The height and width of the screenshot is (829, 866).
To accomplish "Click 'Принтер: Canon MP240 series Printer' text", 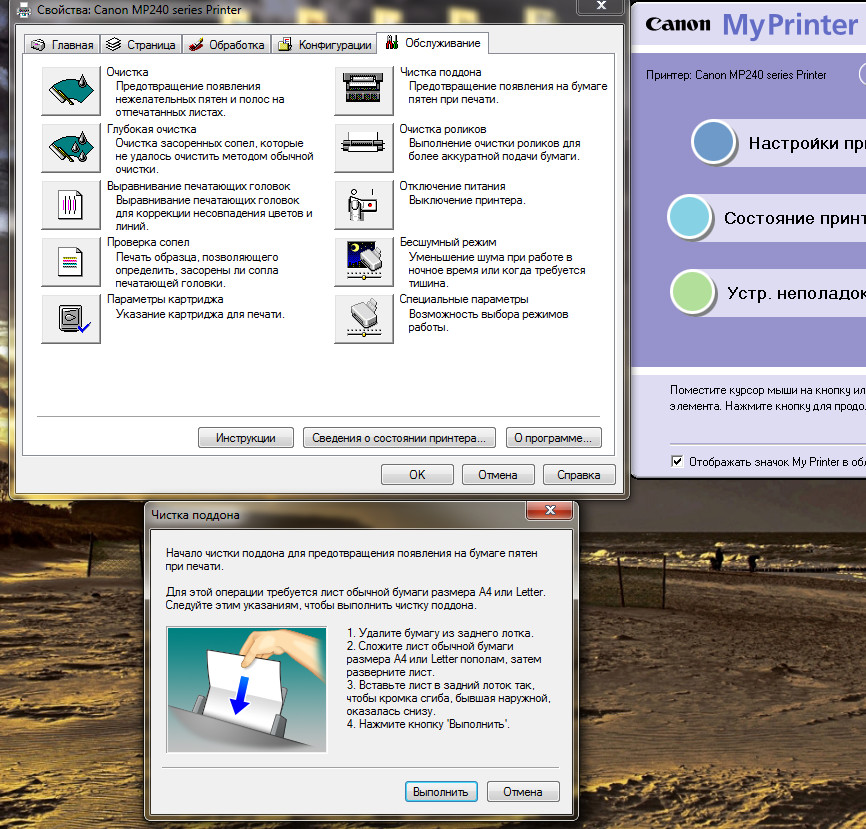I will (x=736, y=75).
